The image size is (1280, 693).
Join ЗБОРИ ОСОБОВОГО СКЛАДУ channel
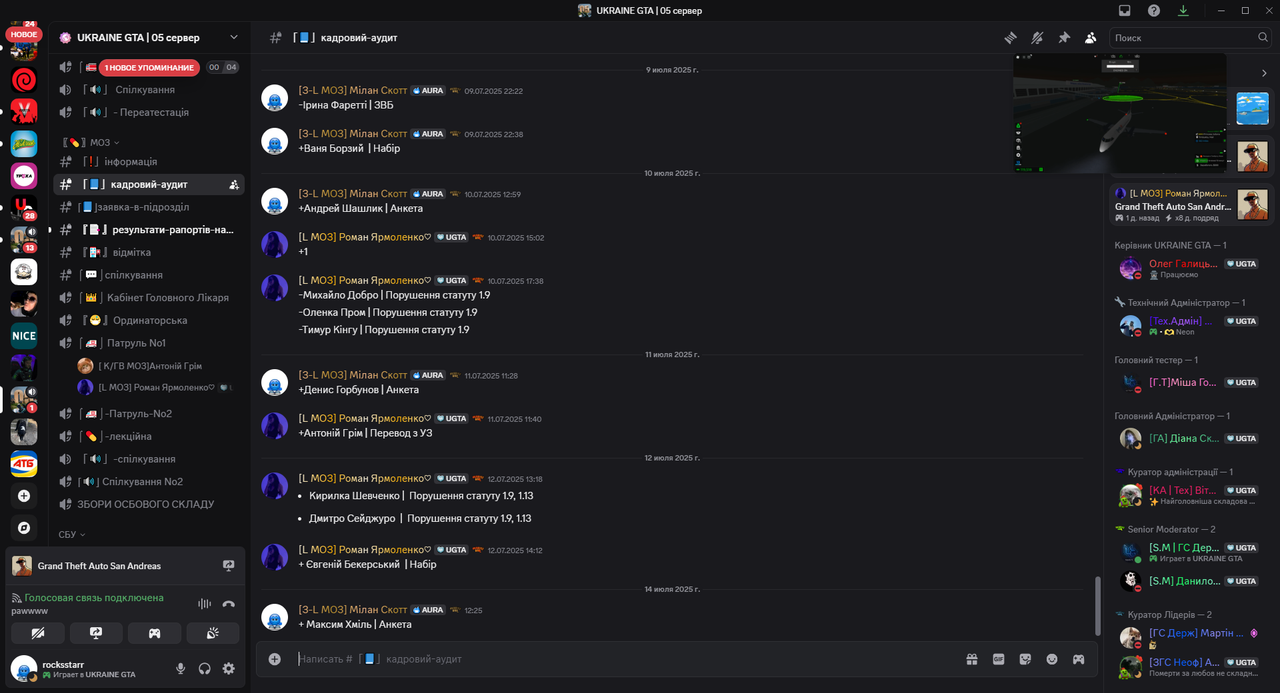click(150, 504)
